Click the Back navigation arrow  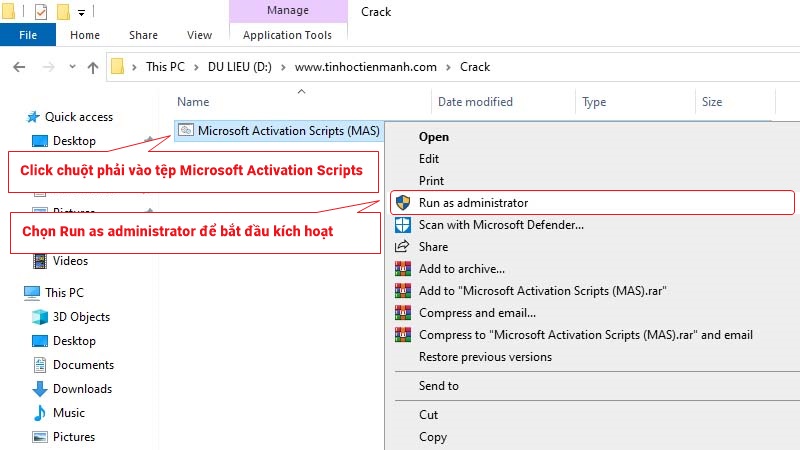pyautogui.click(x=19, y=68)
